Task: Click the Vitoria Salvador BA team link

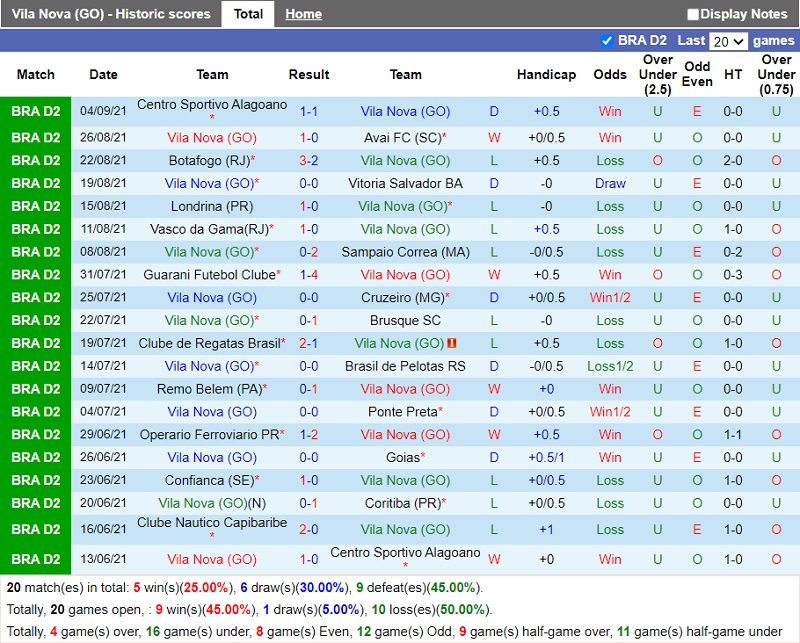Action: tap(405, 183)
